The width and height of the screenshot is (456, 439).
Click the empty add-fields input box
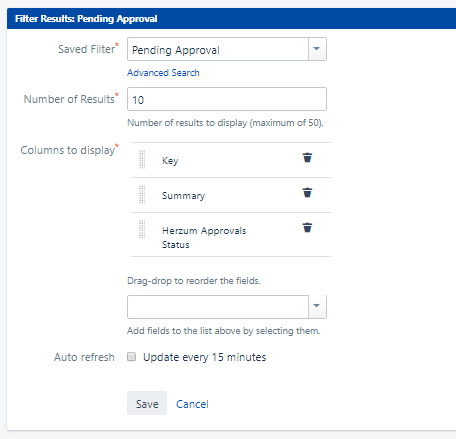[x=218, y=307]
